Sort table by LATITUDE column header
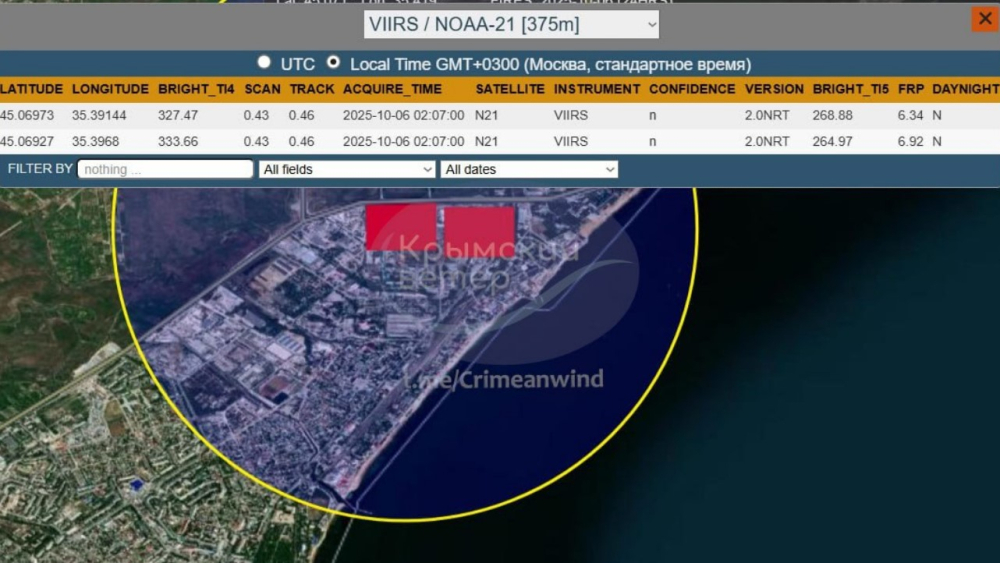The width and height of the screenshot is (1000, 563). [31, 89]
